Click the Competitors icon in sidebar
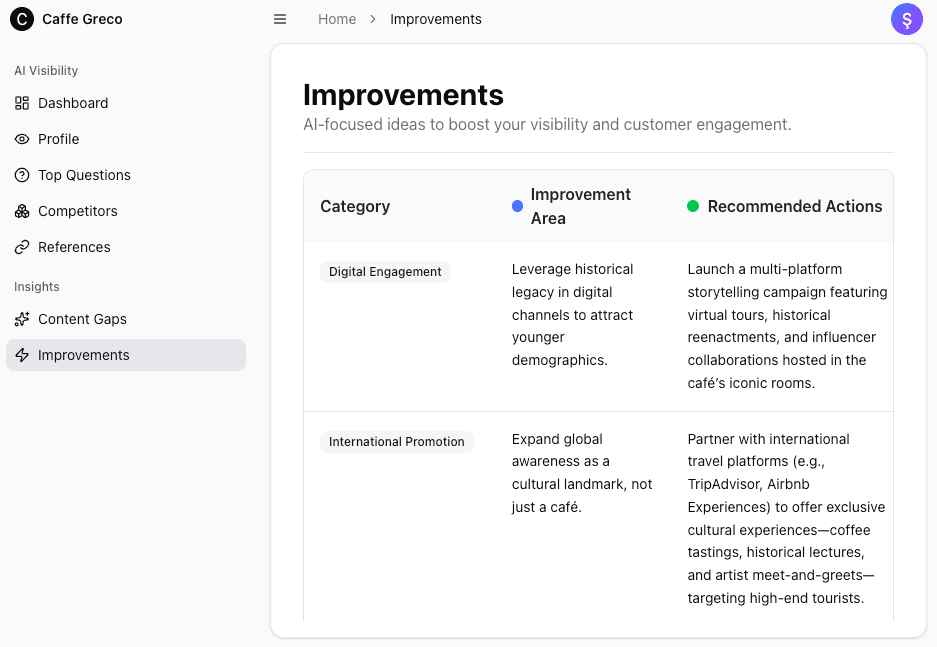Image resolution: width=937 pixels, height=647 pixels. click(x=22, y=211)
